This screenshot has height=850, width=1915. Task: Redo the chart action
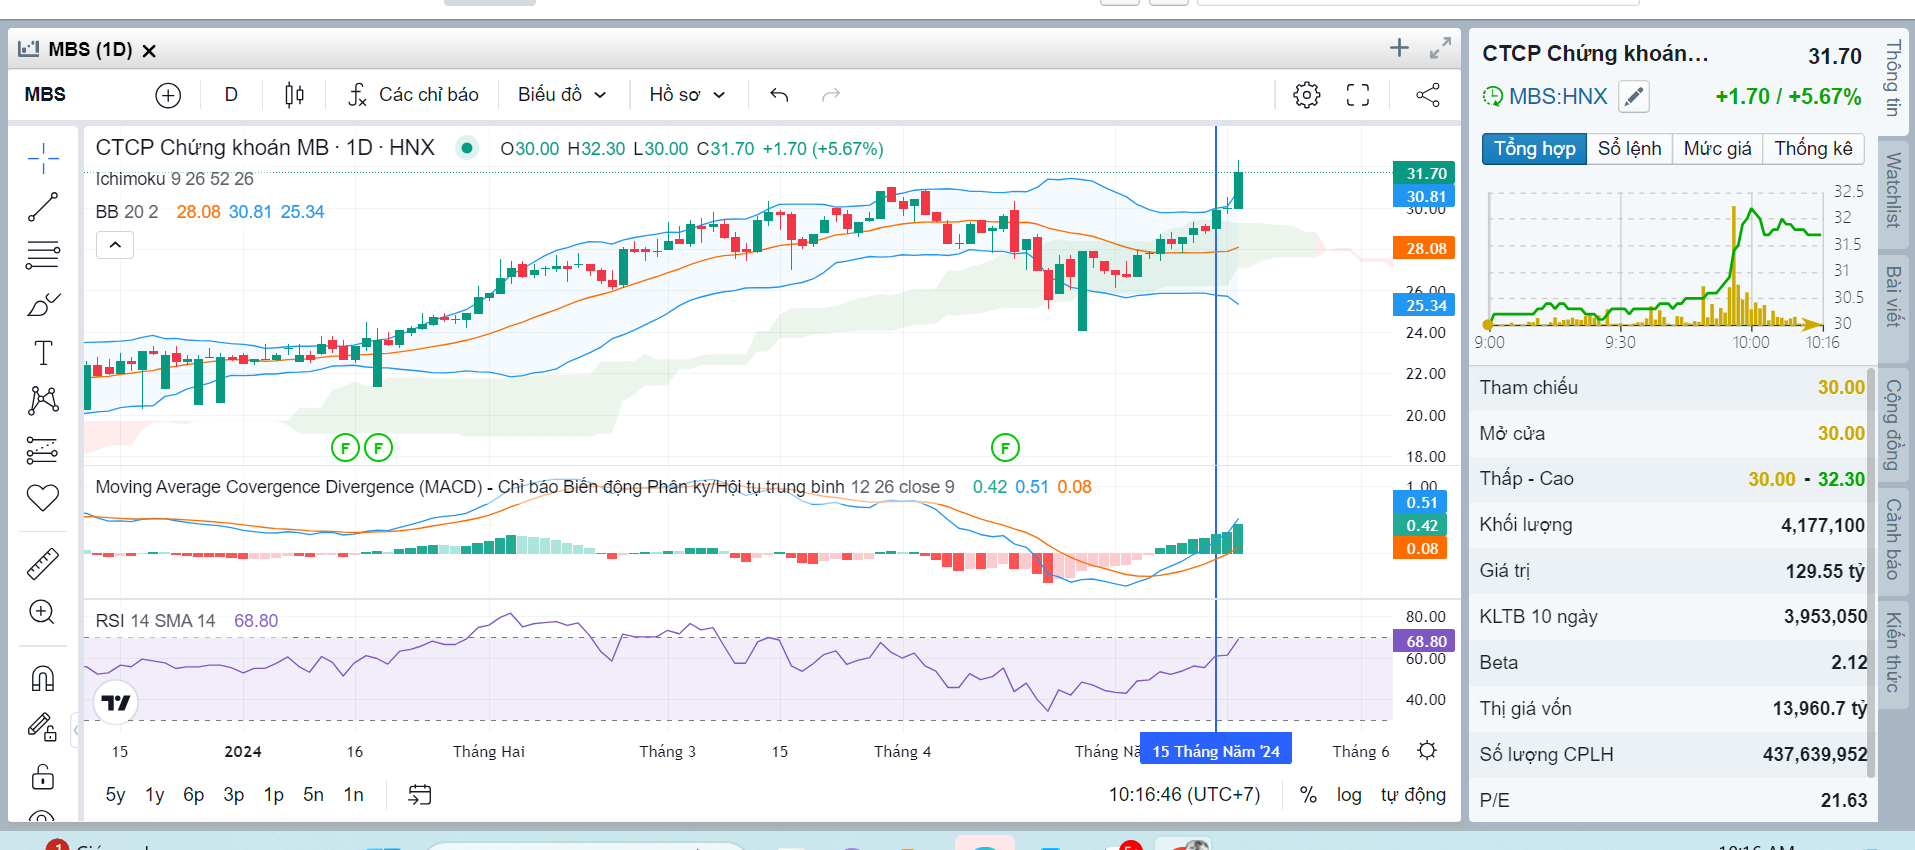pyautogui.click(x=831, y=95)
